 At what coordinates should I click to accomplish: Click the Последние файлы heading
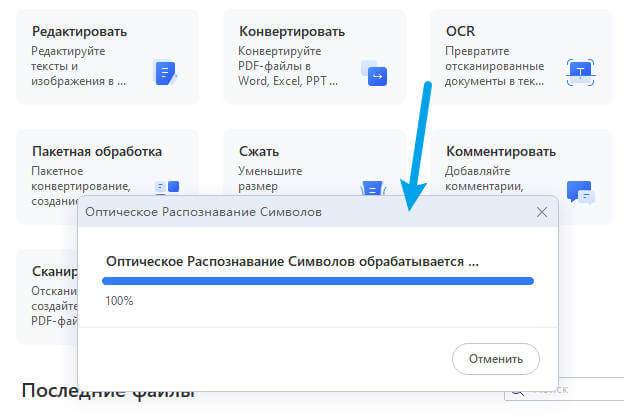[x=108, y=390]
